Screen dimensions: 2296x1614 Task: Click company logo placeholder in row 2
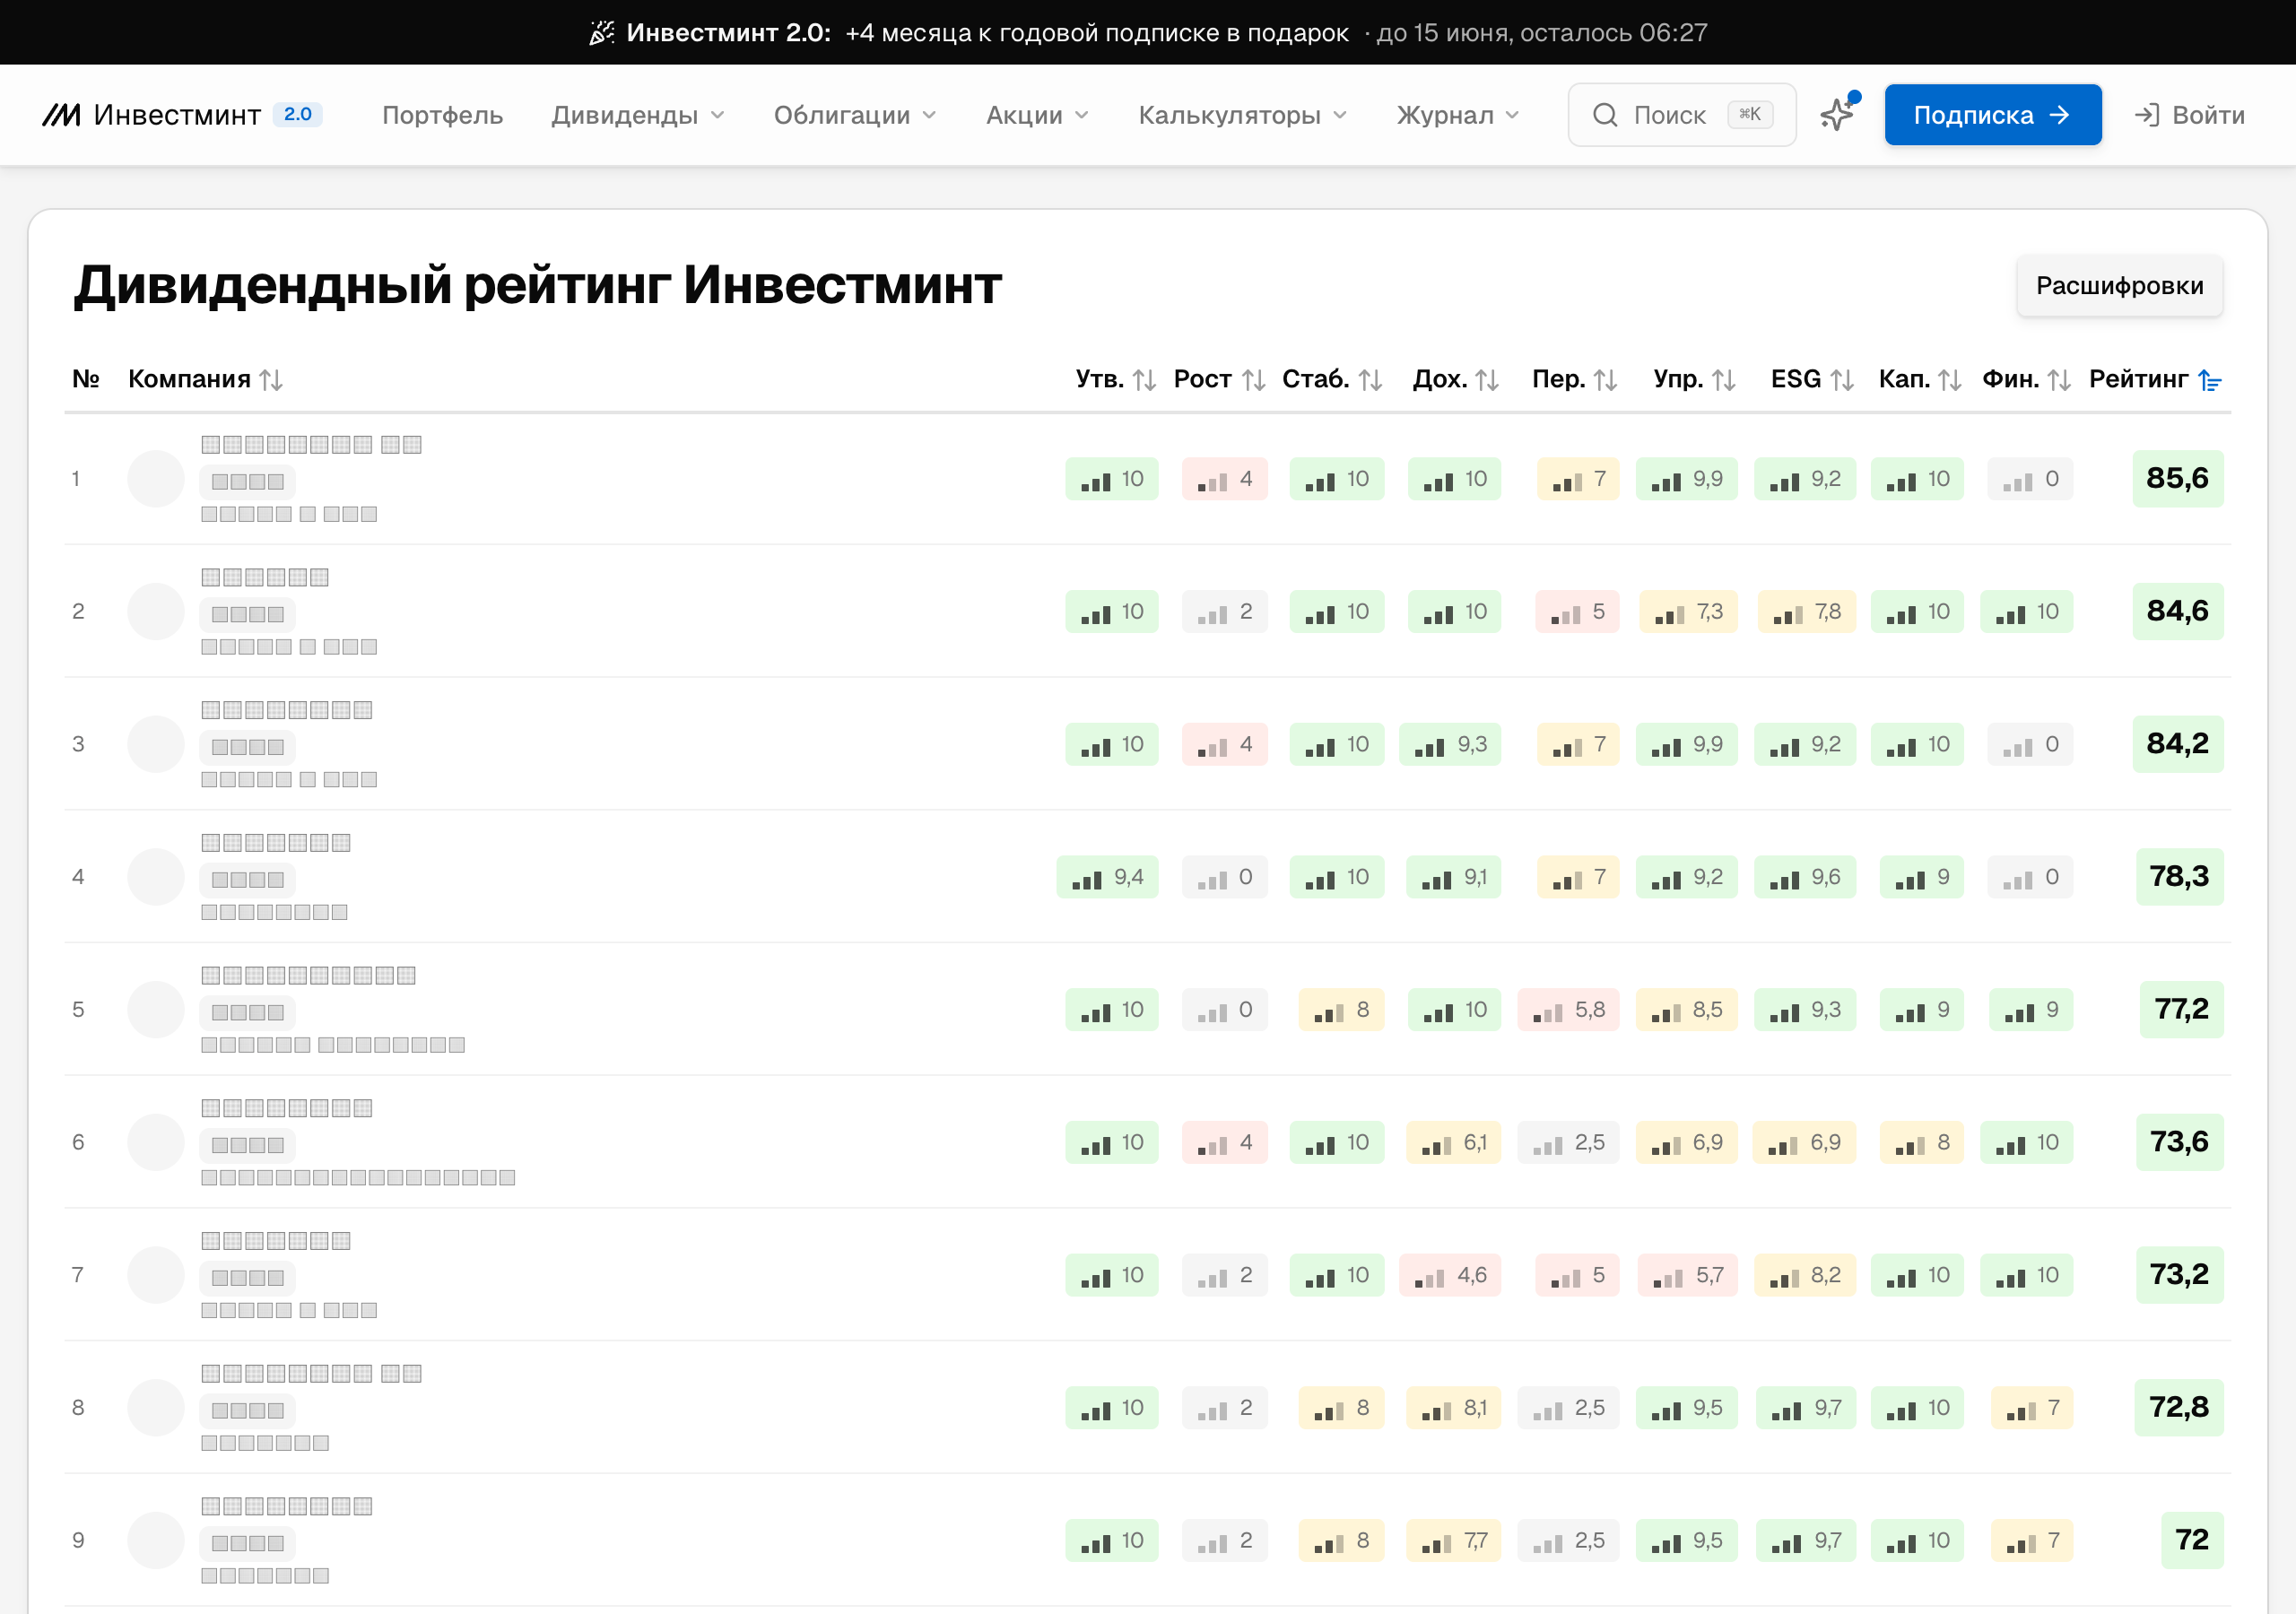pyautogui.click(x=156, y=612)
